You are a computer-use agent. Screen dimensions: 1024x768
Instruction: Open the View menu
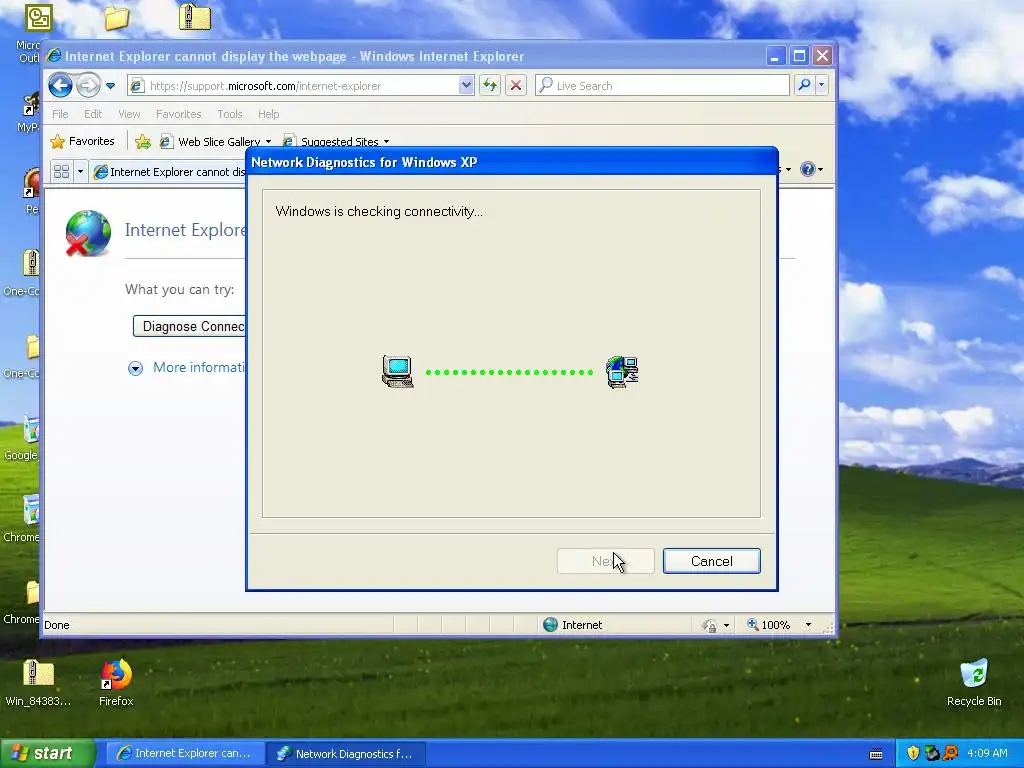pyautogui.click(x=129, y=114)
